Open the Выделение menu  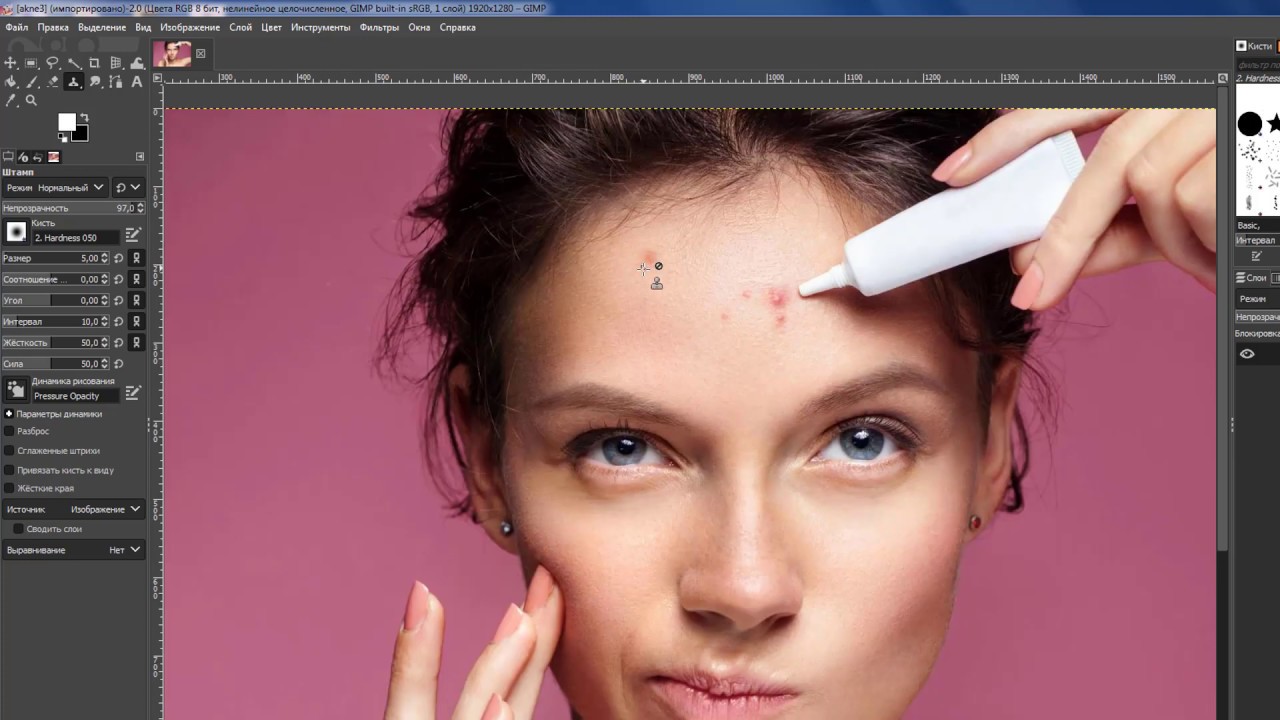click(x=102, y=27)
